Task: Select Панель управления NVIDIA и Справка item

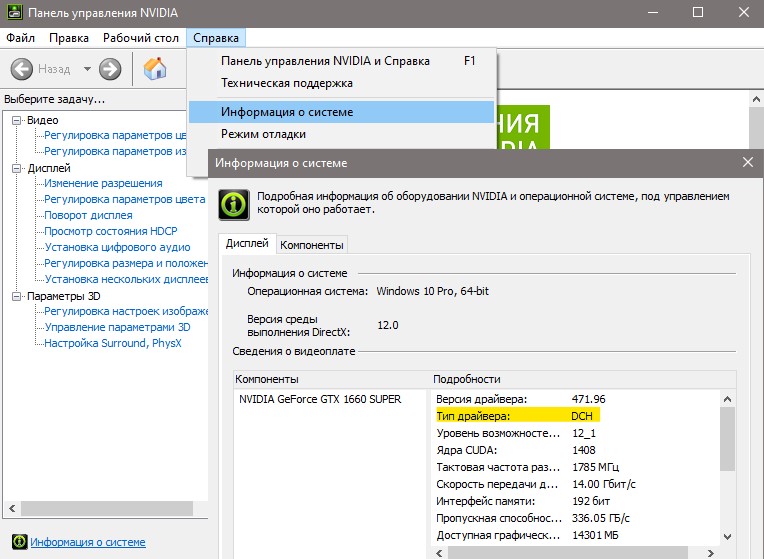Action: (342, 61)
